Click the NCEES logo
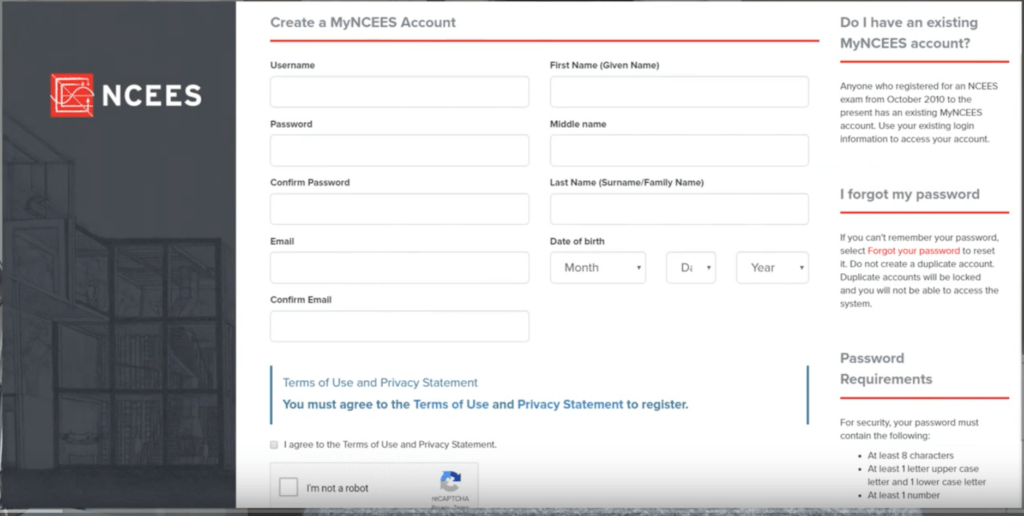Image resolution: width=1024 pixels, height=516 pixels. pyautogui.click(x=126, y=95)
